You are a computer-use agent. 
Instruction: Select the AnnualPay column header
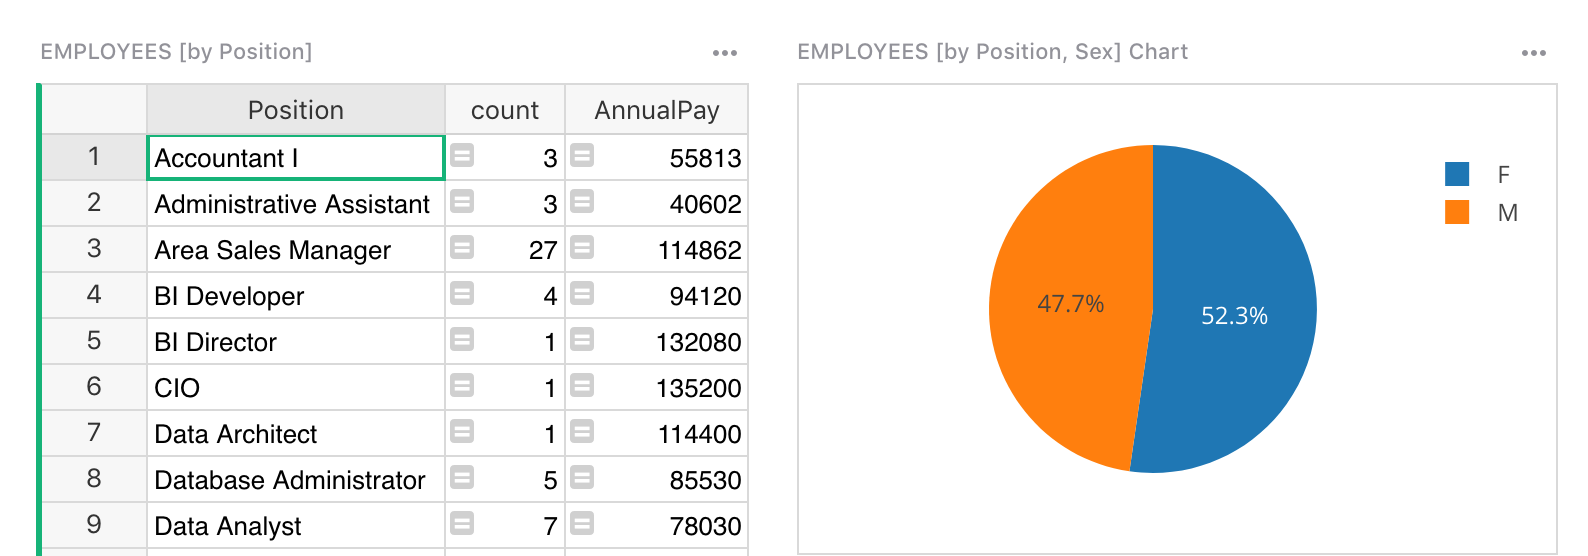[x=656, y=110]
